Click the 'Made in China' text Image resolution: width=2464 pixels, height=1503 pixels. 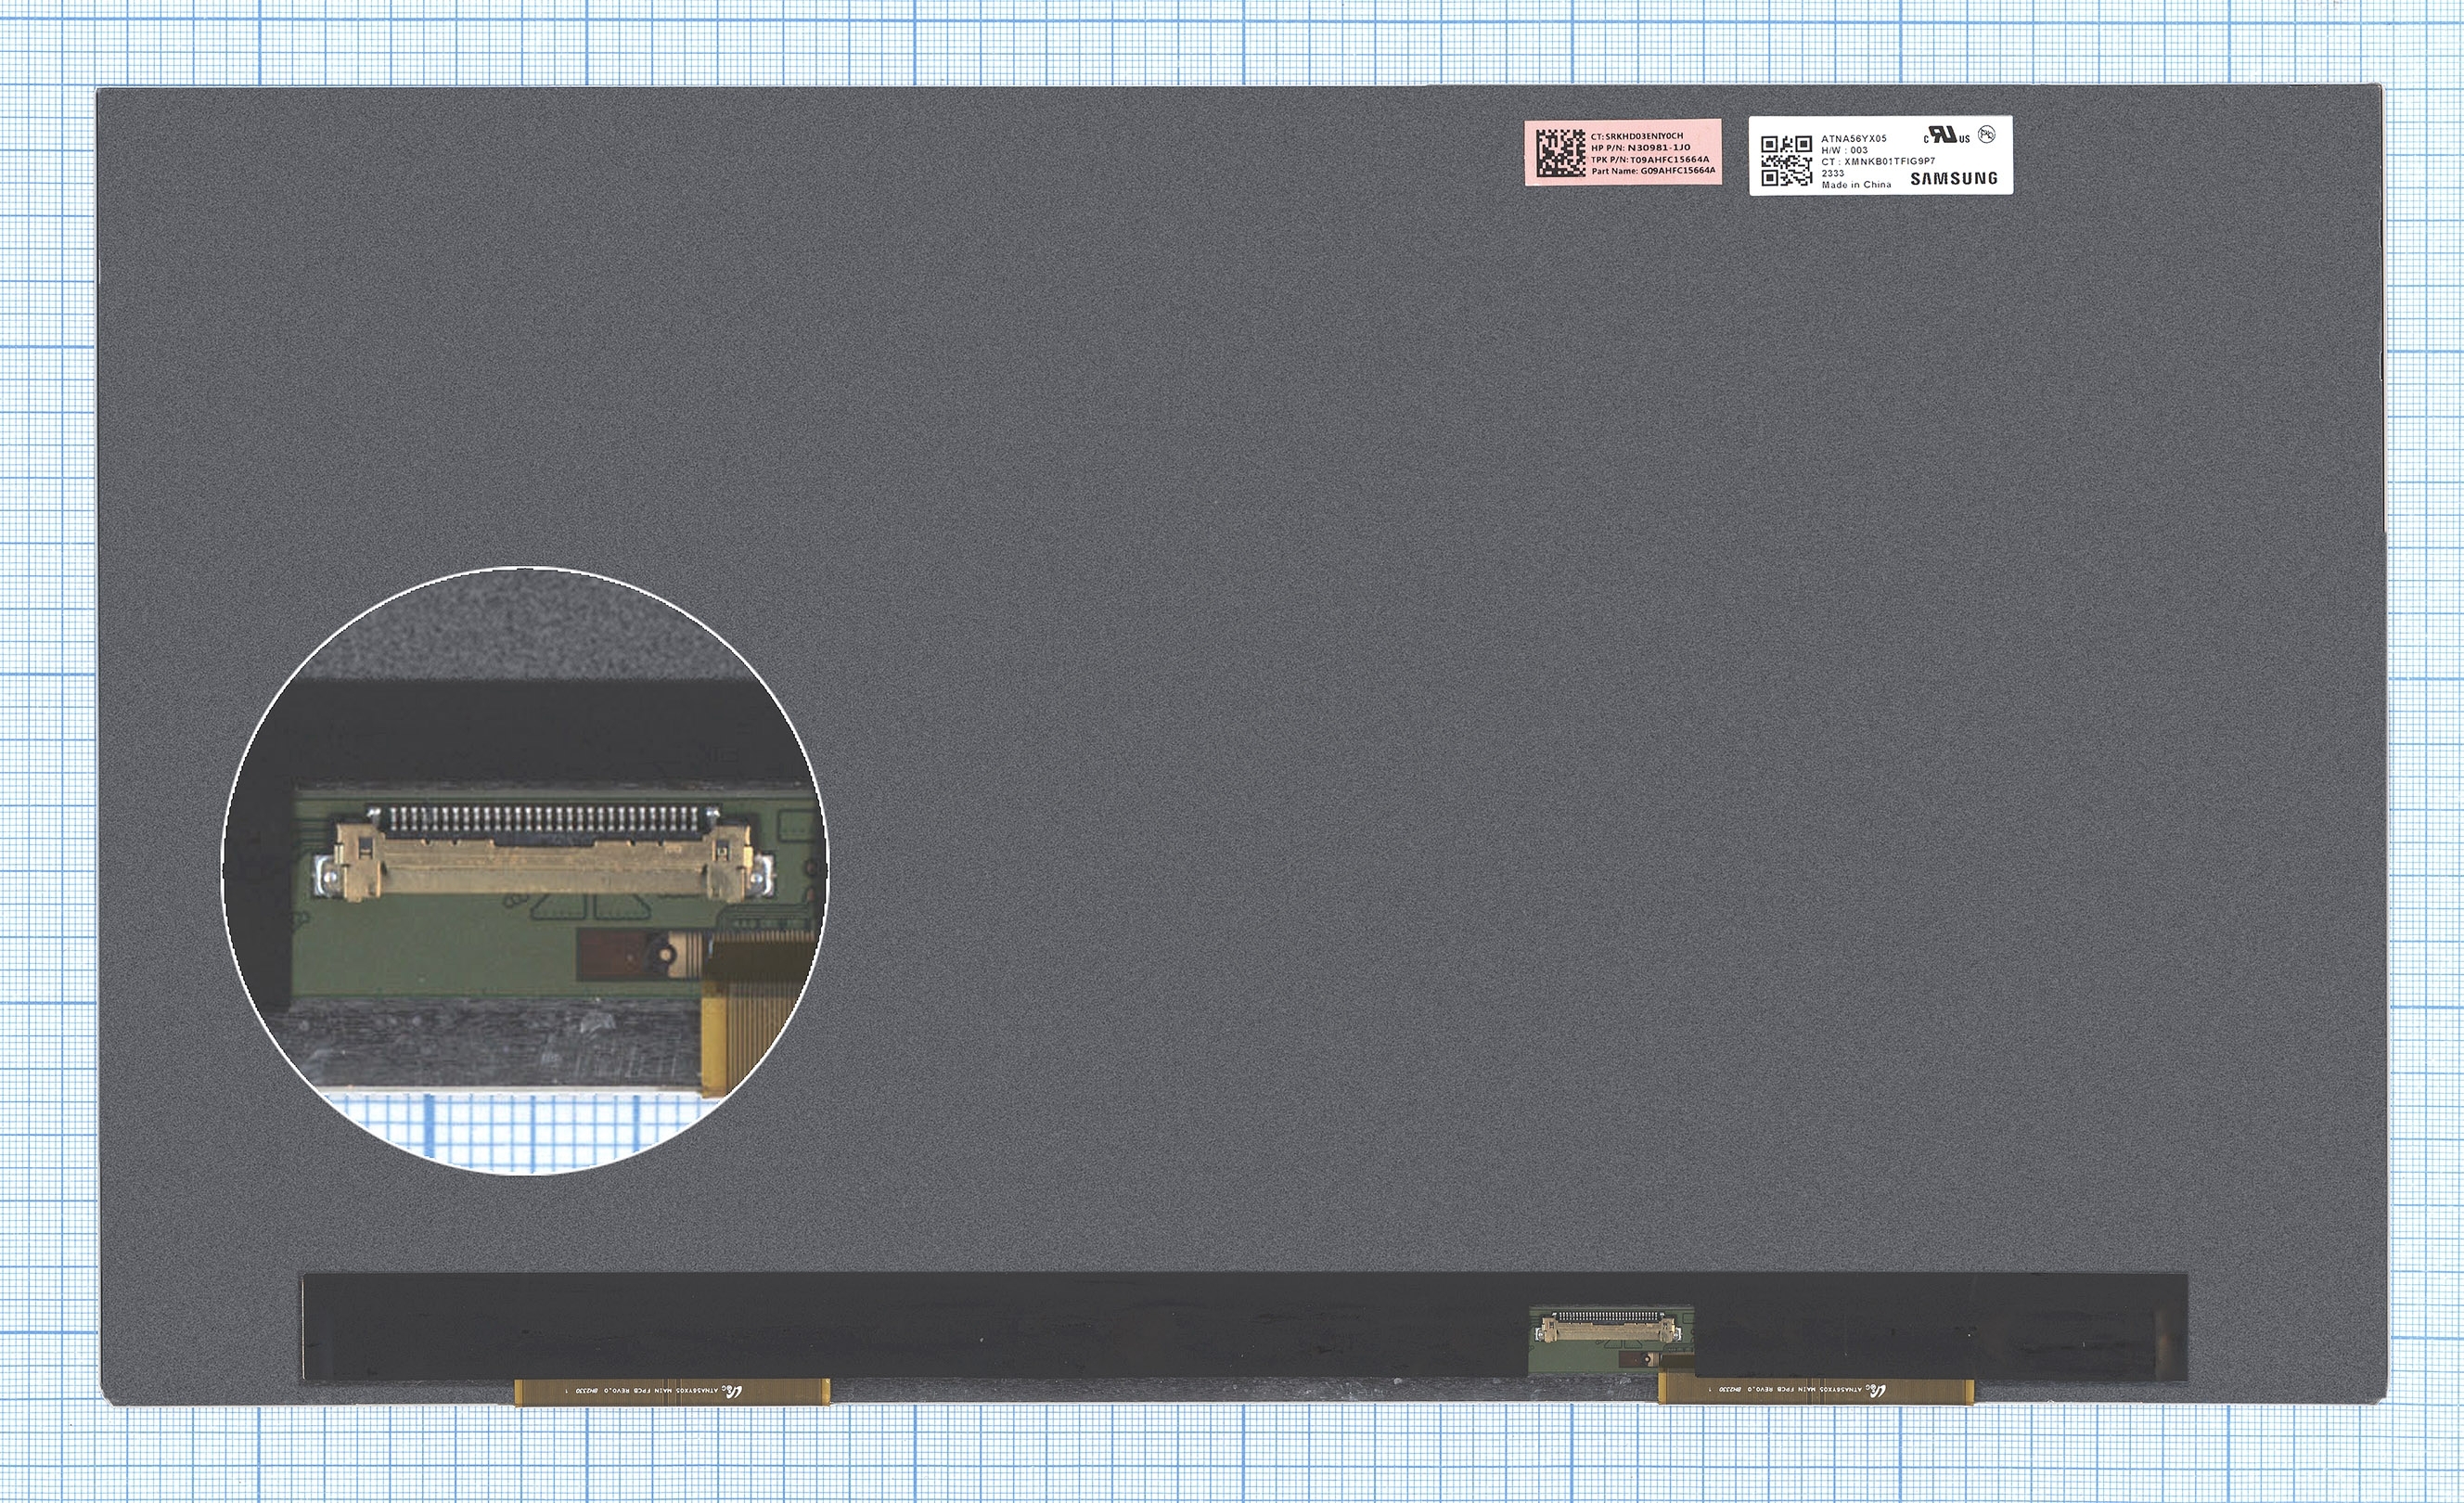1856,185
